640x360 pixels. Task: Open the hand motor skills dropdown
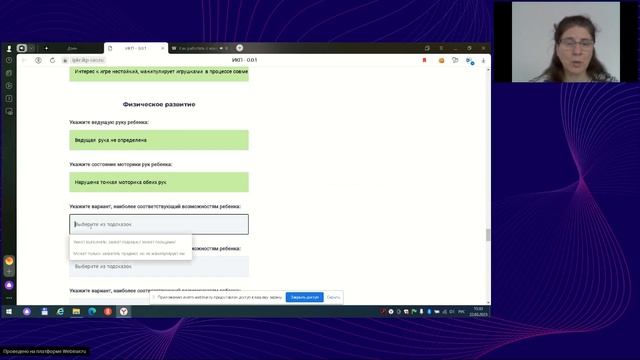click(159, 182)
